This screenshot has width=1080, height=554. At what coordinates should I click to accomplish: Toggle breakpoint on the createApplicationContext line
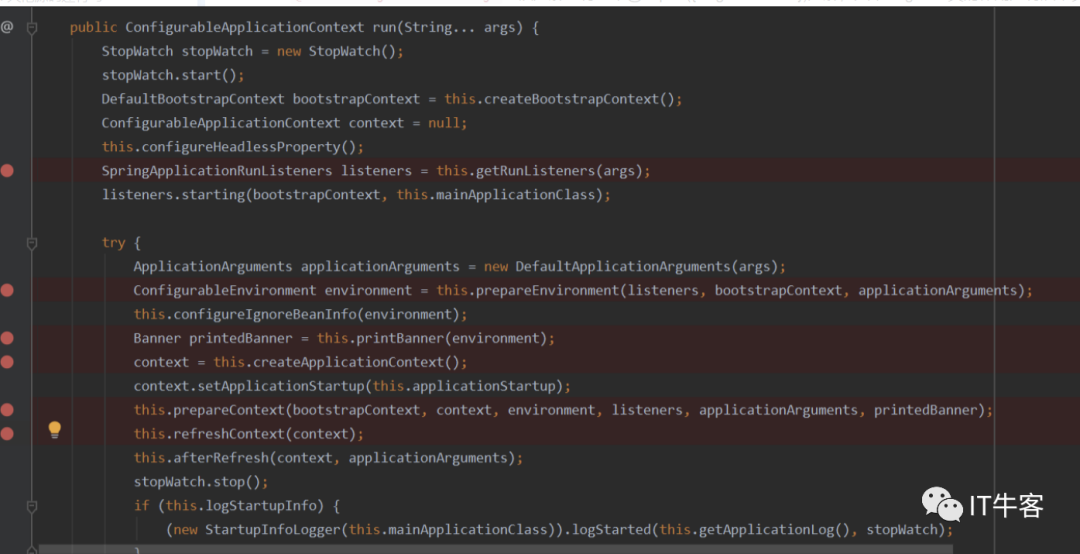[x=7, y=362]
